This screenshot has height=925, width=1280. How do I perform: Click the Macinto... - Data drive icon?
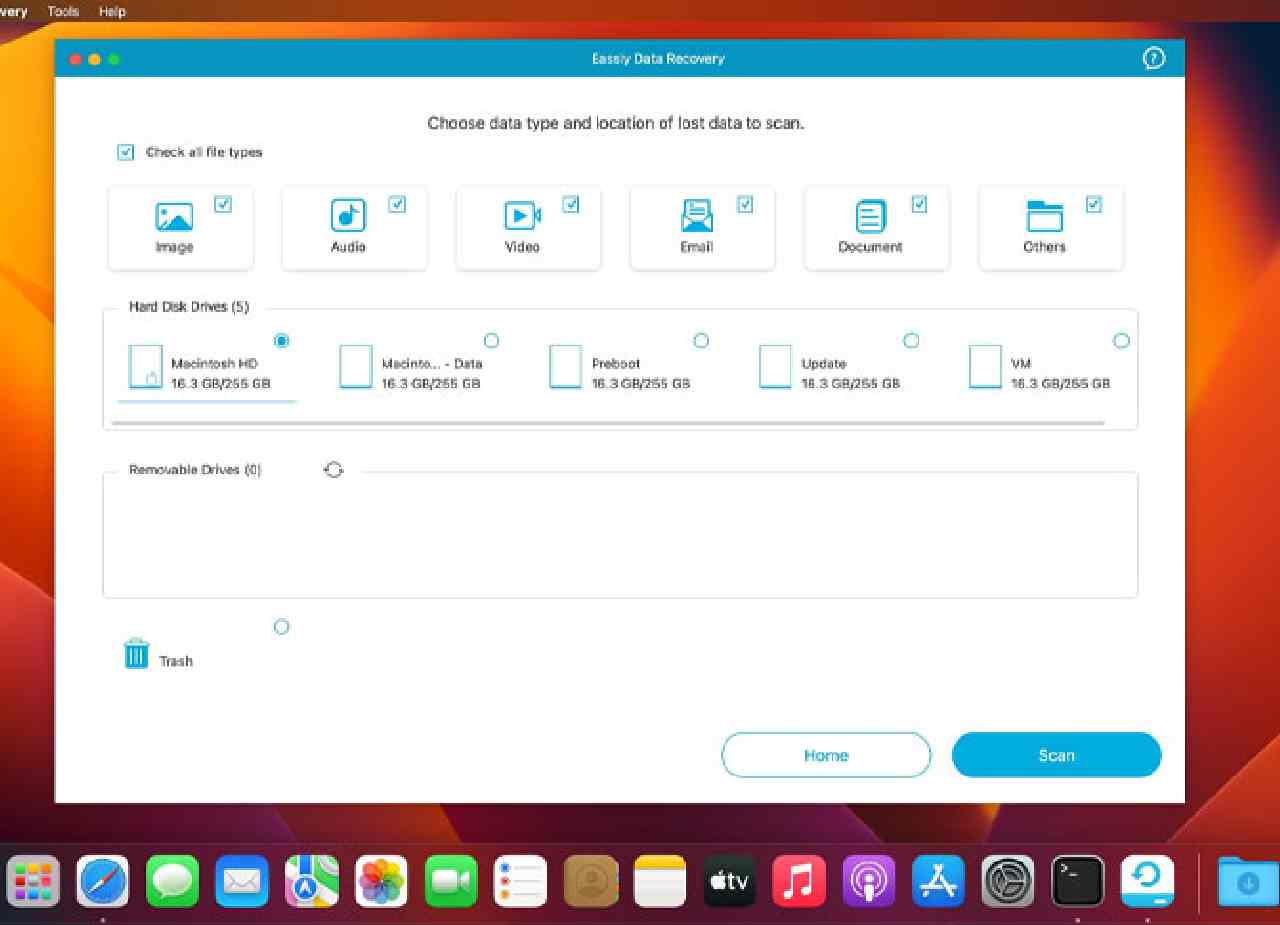356,367
